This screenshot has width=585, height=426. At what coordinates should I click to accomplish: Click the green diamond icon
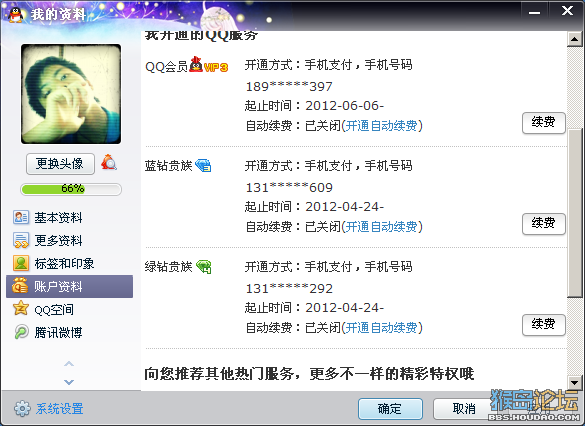click(x=204, y=266)
